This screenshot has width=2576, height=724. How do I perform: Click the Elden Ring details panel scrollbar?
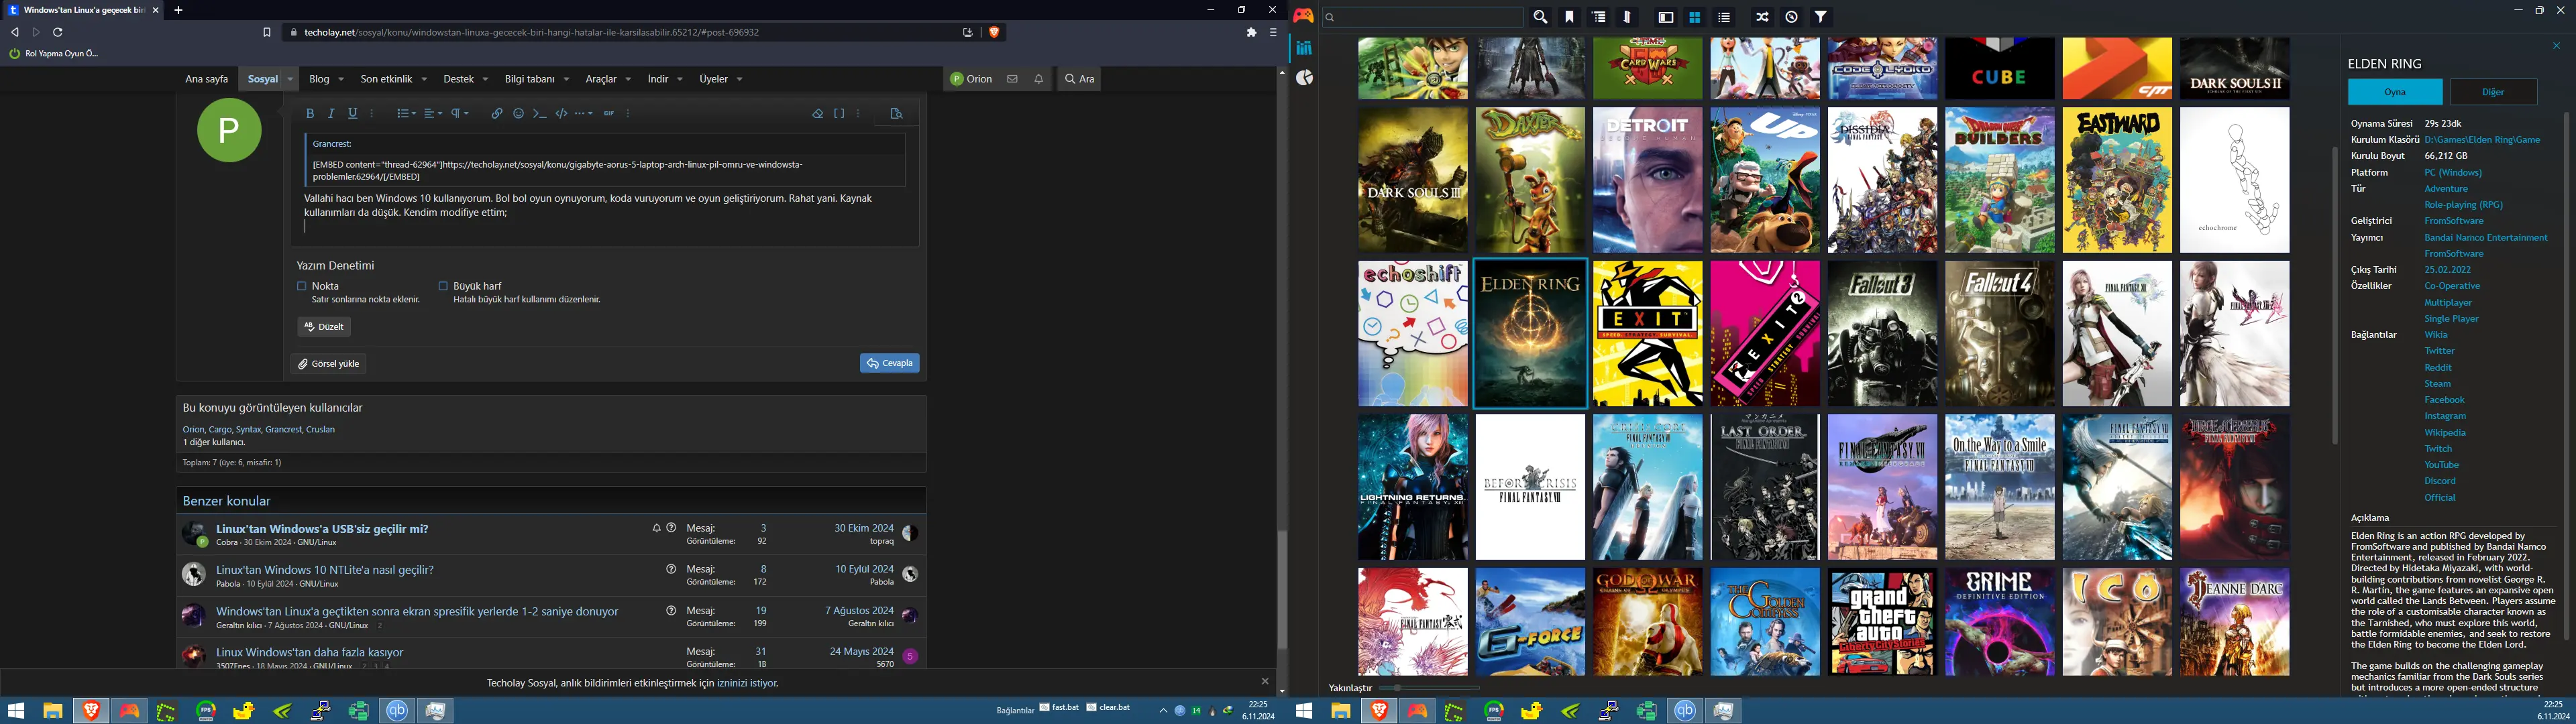(x=2565, y=375)
